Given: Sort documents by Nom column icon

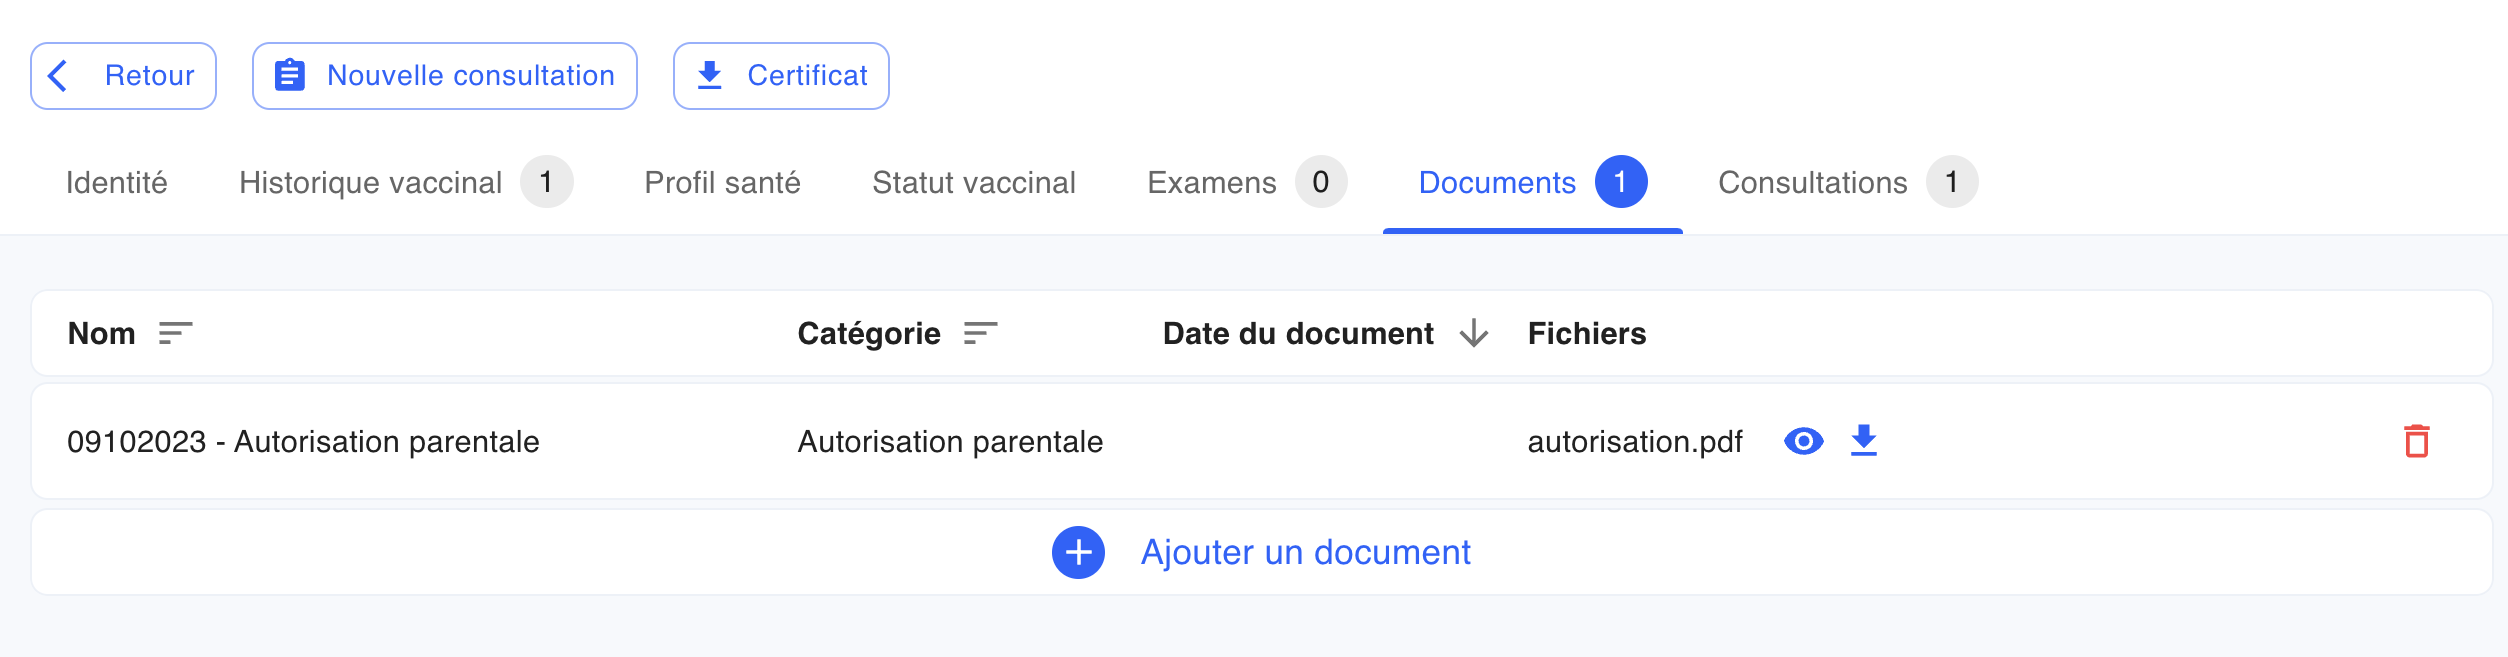Looking at the screenshot, I should coord(175,333).
